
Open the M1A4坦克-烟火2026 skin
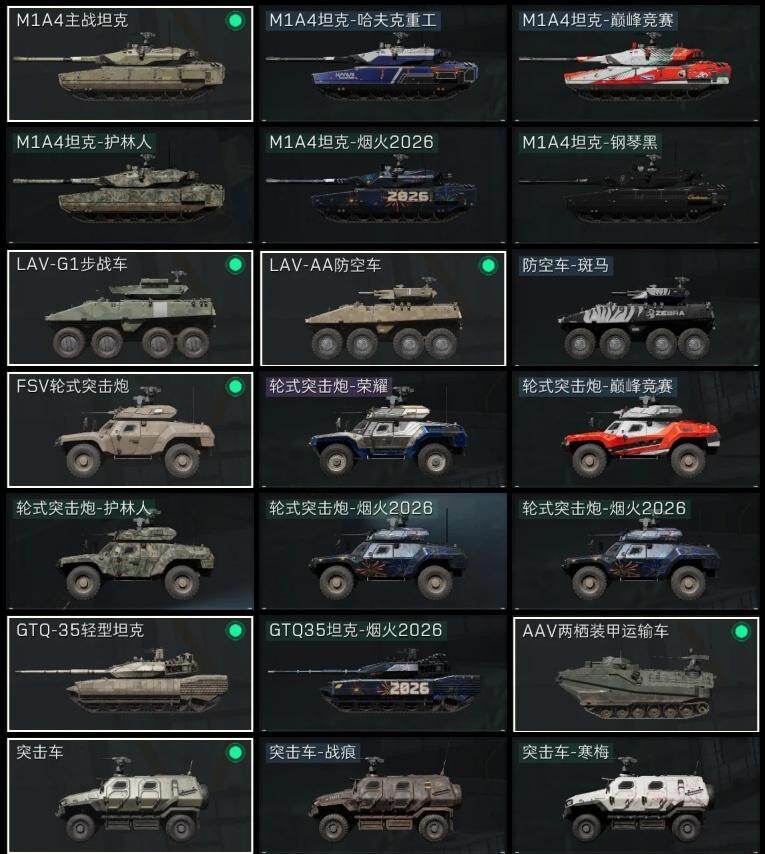pos(383,186)
